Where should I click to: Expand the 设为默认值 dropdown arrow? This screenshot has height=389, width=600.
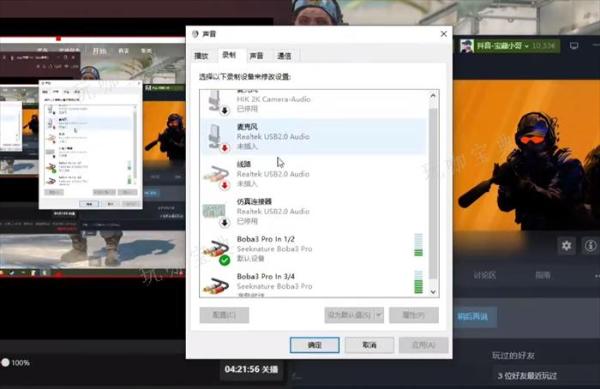(378, 315)
